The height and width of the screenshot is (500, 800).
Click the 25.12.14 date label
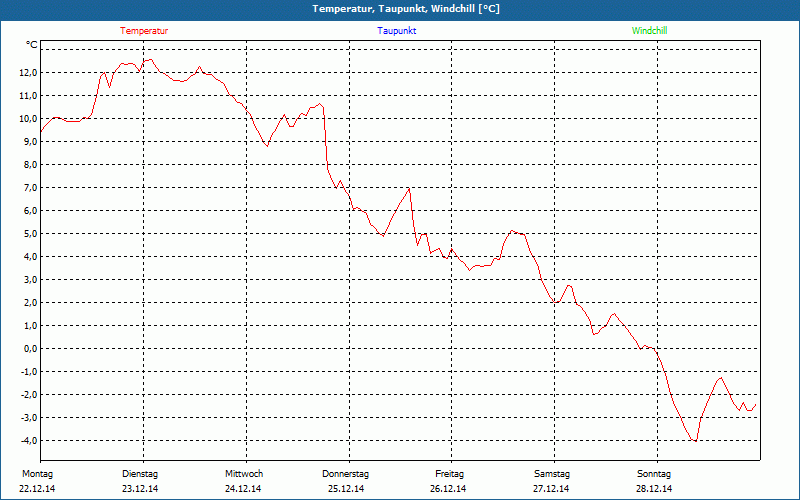coord(346,489)
